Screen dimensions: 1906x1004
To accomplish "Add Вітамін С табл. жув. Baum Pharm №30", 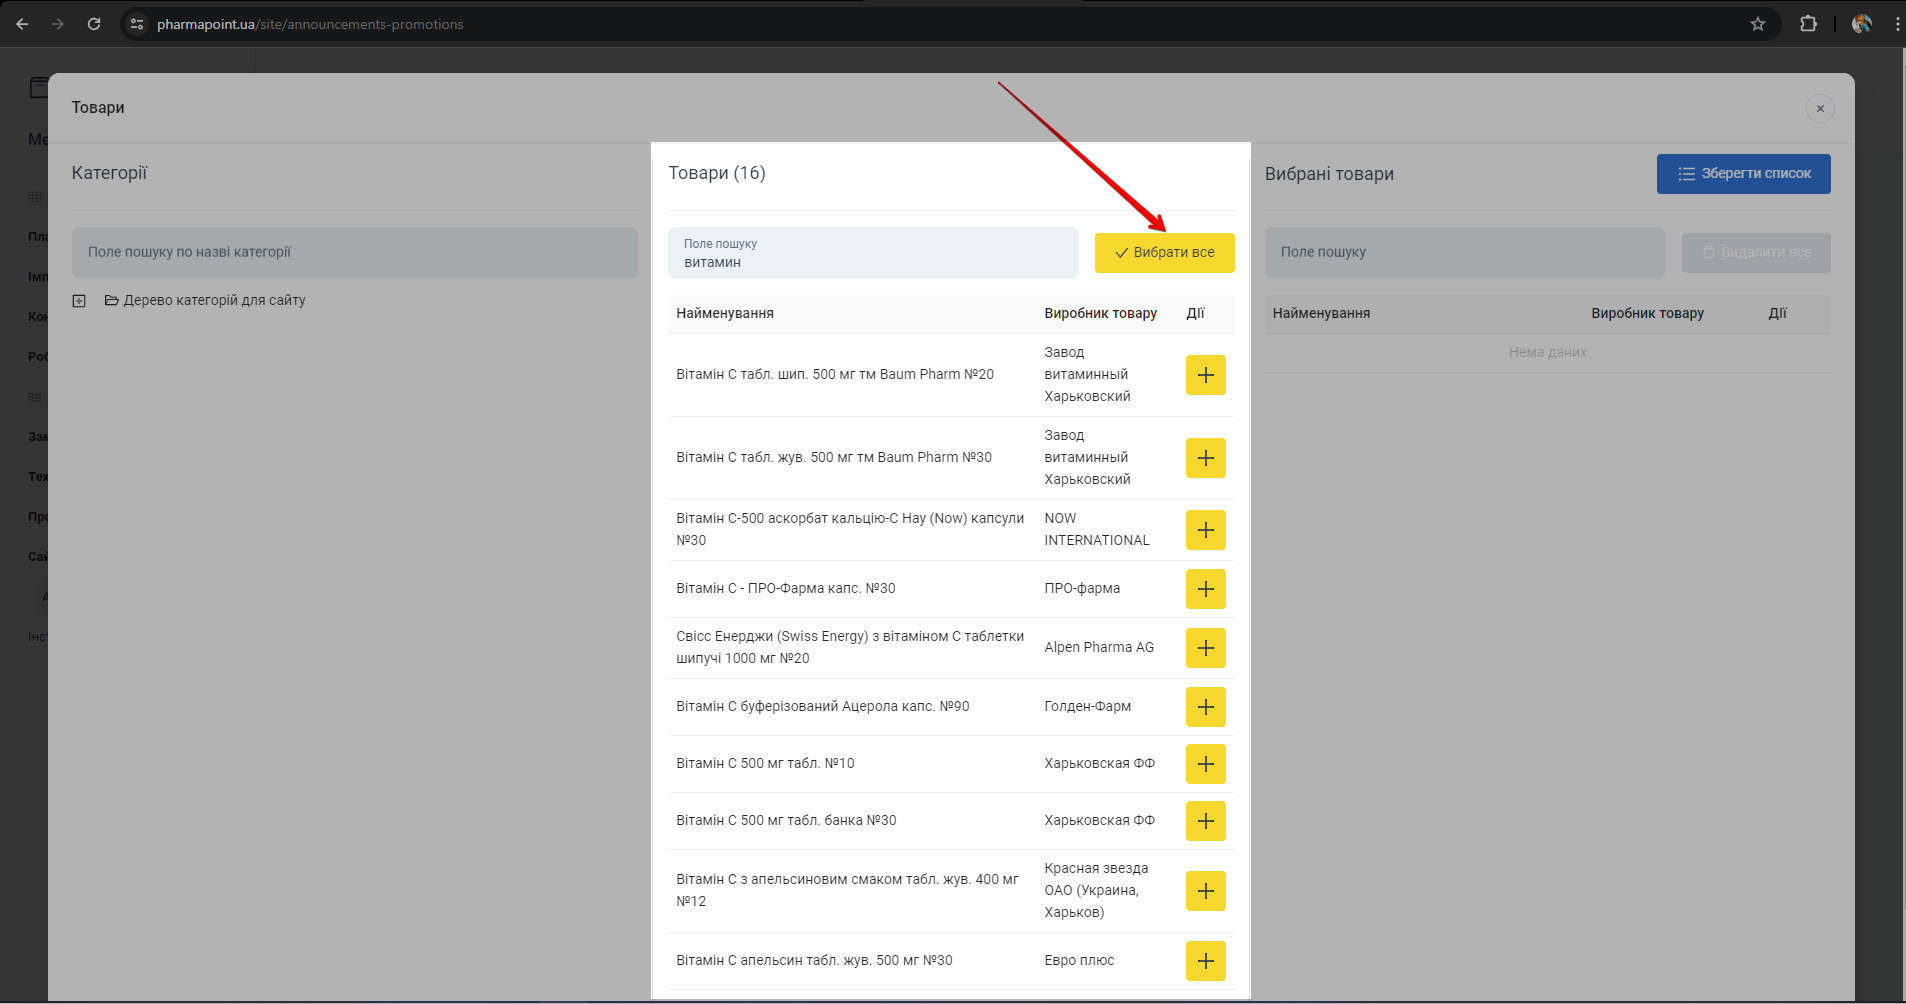I will (1205, 458).
